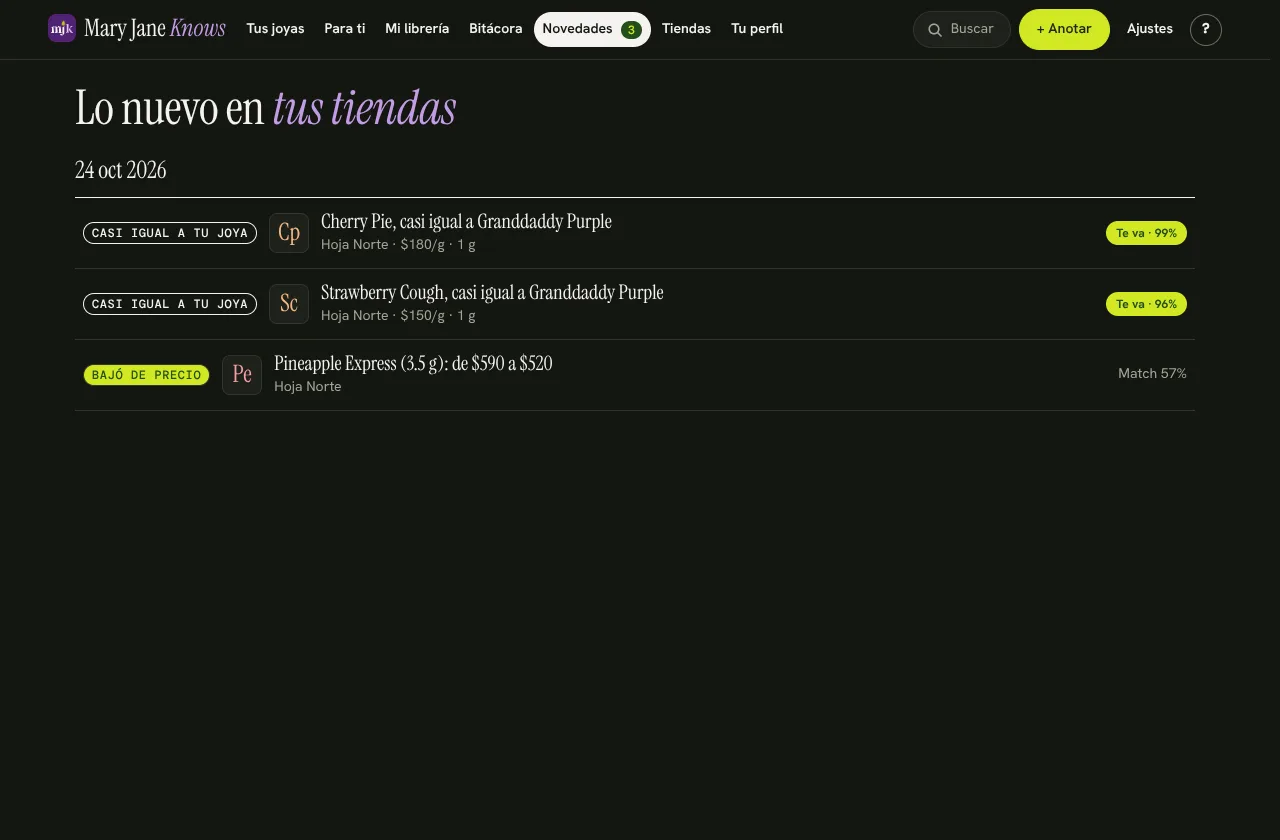Open help via question mark icon
Image resolution: width=1280 pixels, height=840 pixels.
coord(1206,30)
